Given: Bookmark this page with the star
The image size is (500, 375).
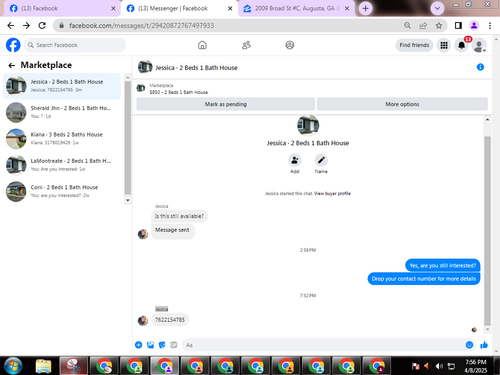Looking at the screenshot, I should click(439, 25).
